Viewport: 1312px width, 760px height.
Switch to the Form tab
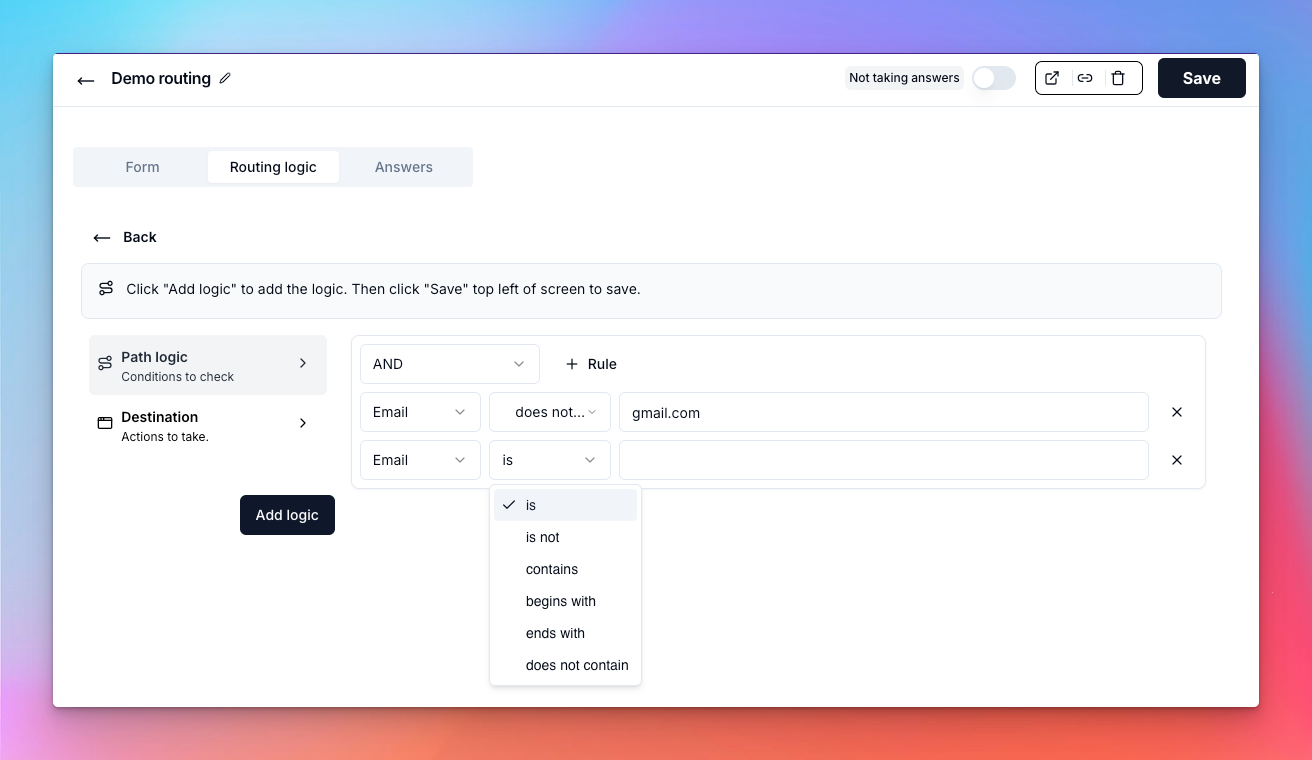(142, 167)
